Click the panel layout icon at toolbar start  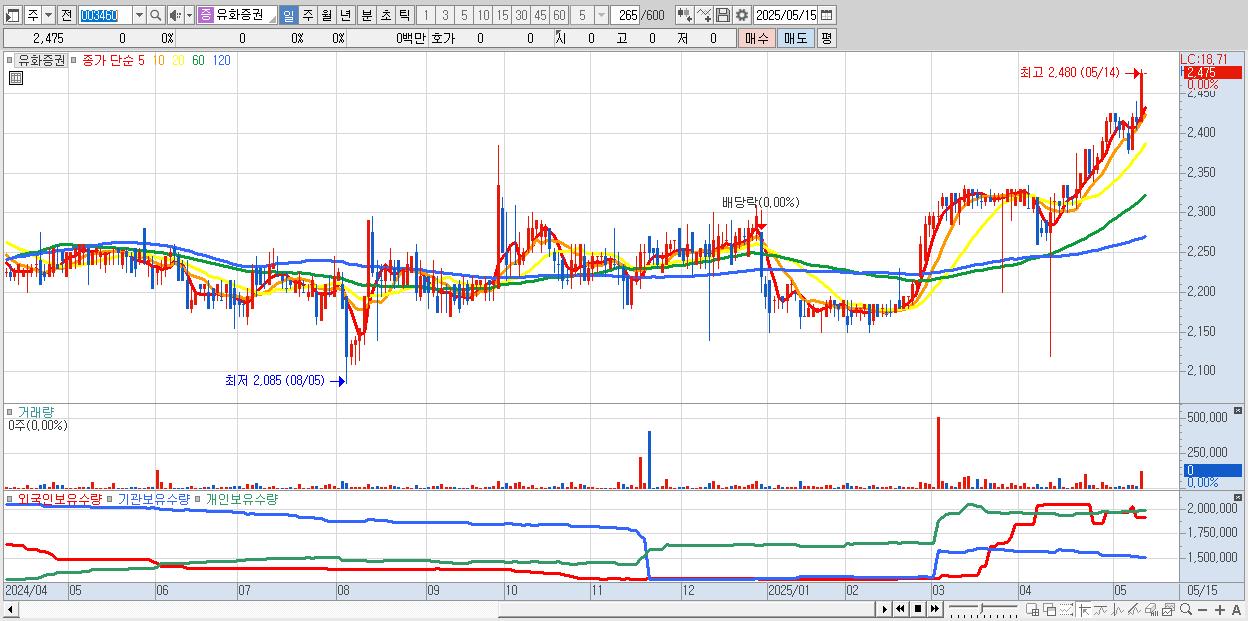click(13, 15)
